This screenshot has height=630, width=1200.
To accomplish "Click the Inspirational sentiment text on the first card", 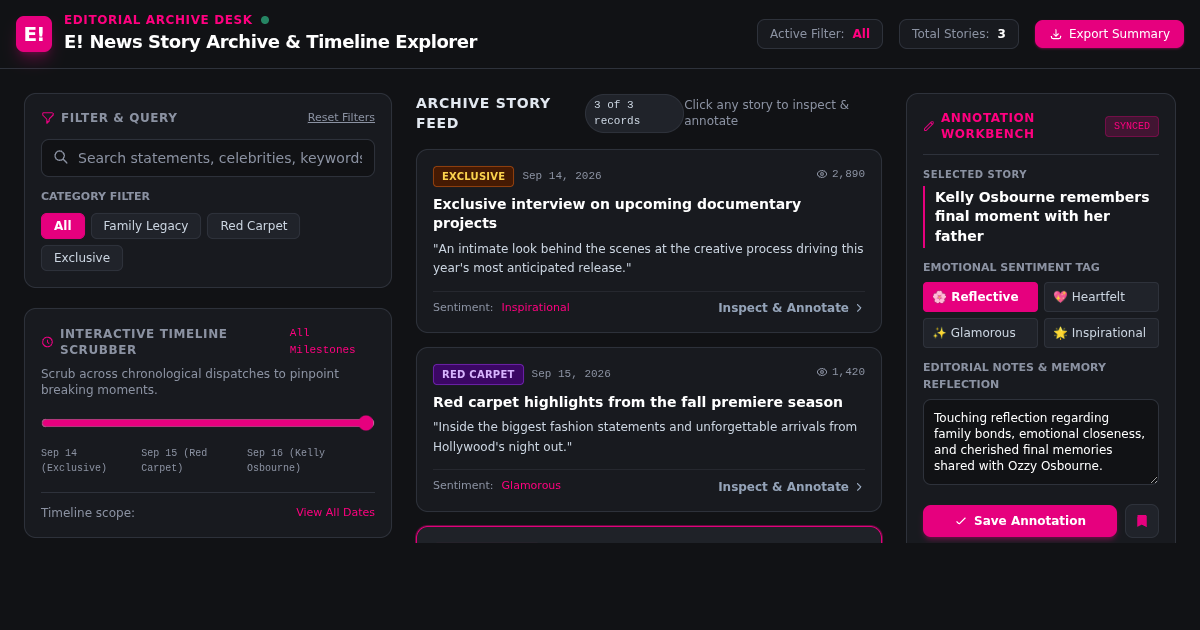I will coord(535,308).
